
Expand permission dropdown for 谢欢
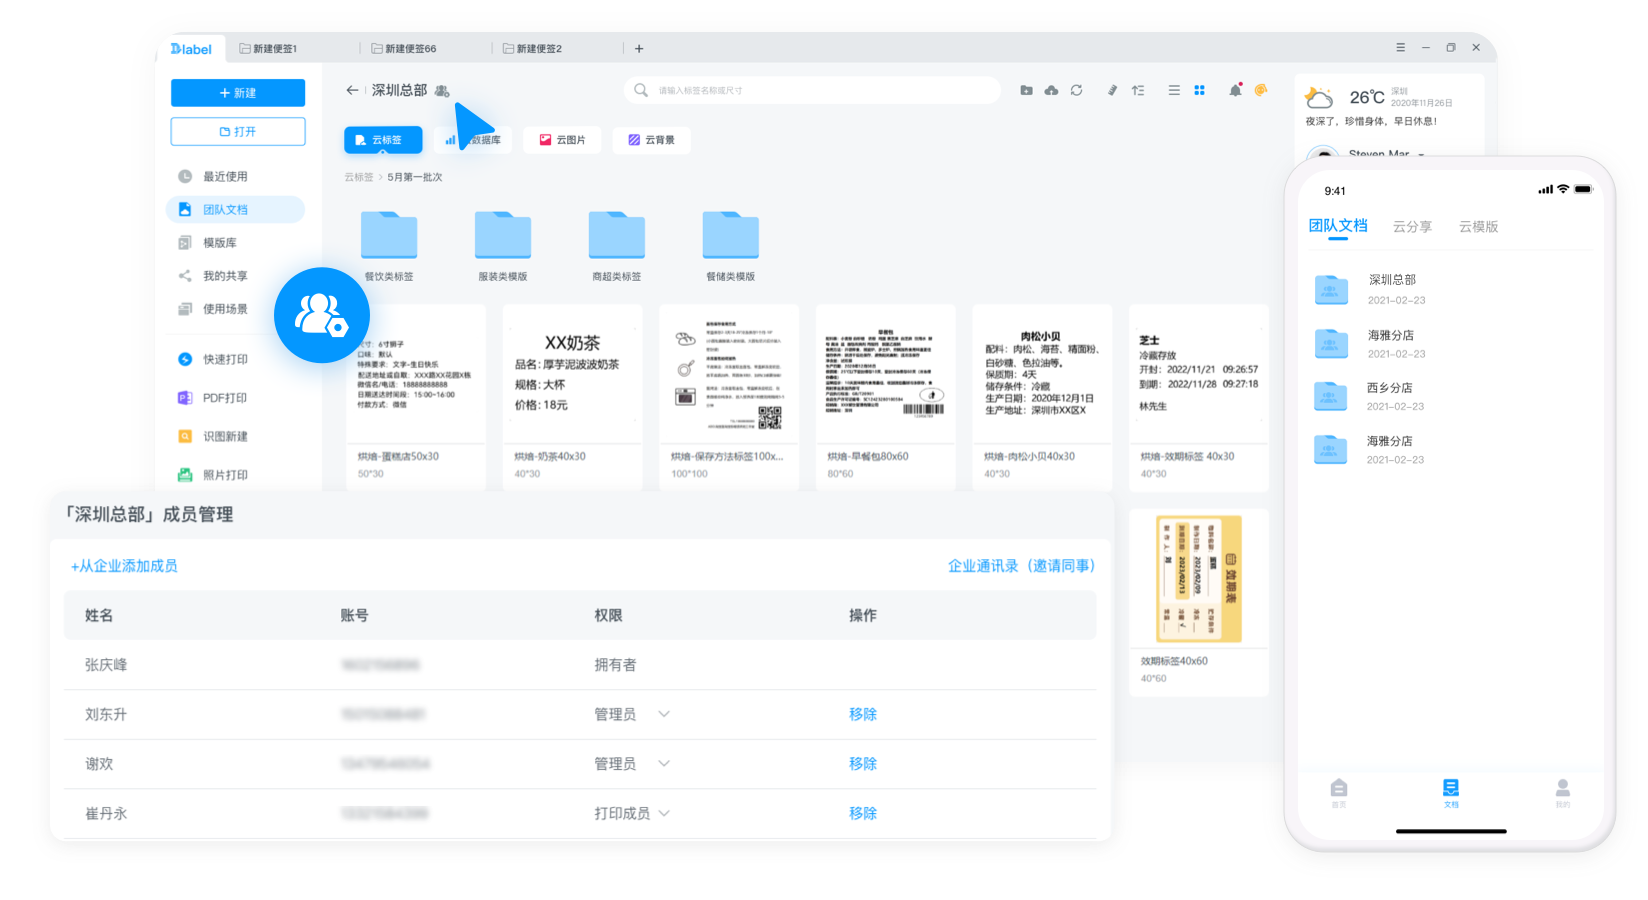[664, 763]
